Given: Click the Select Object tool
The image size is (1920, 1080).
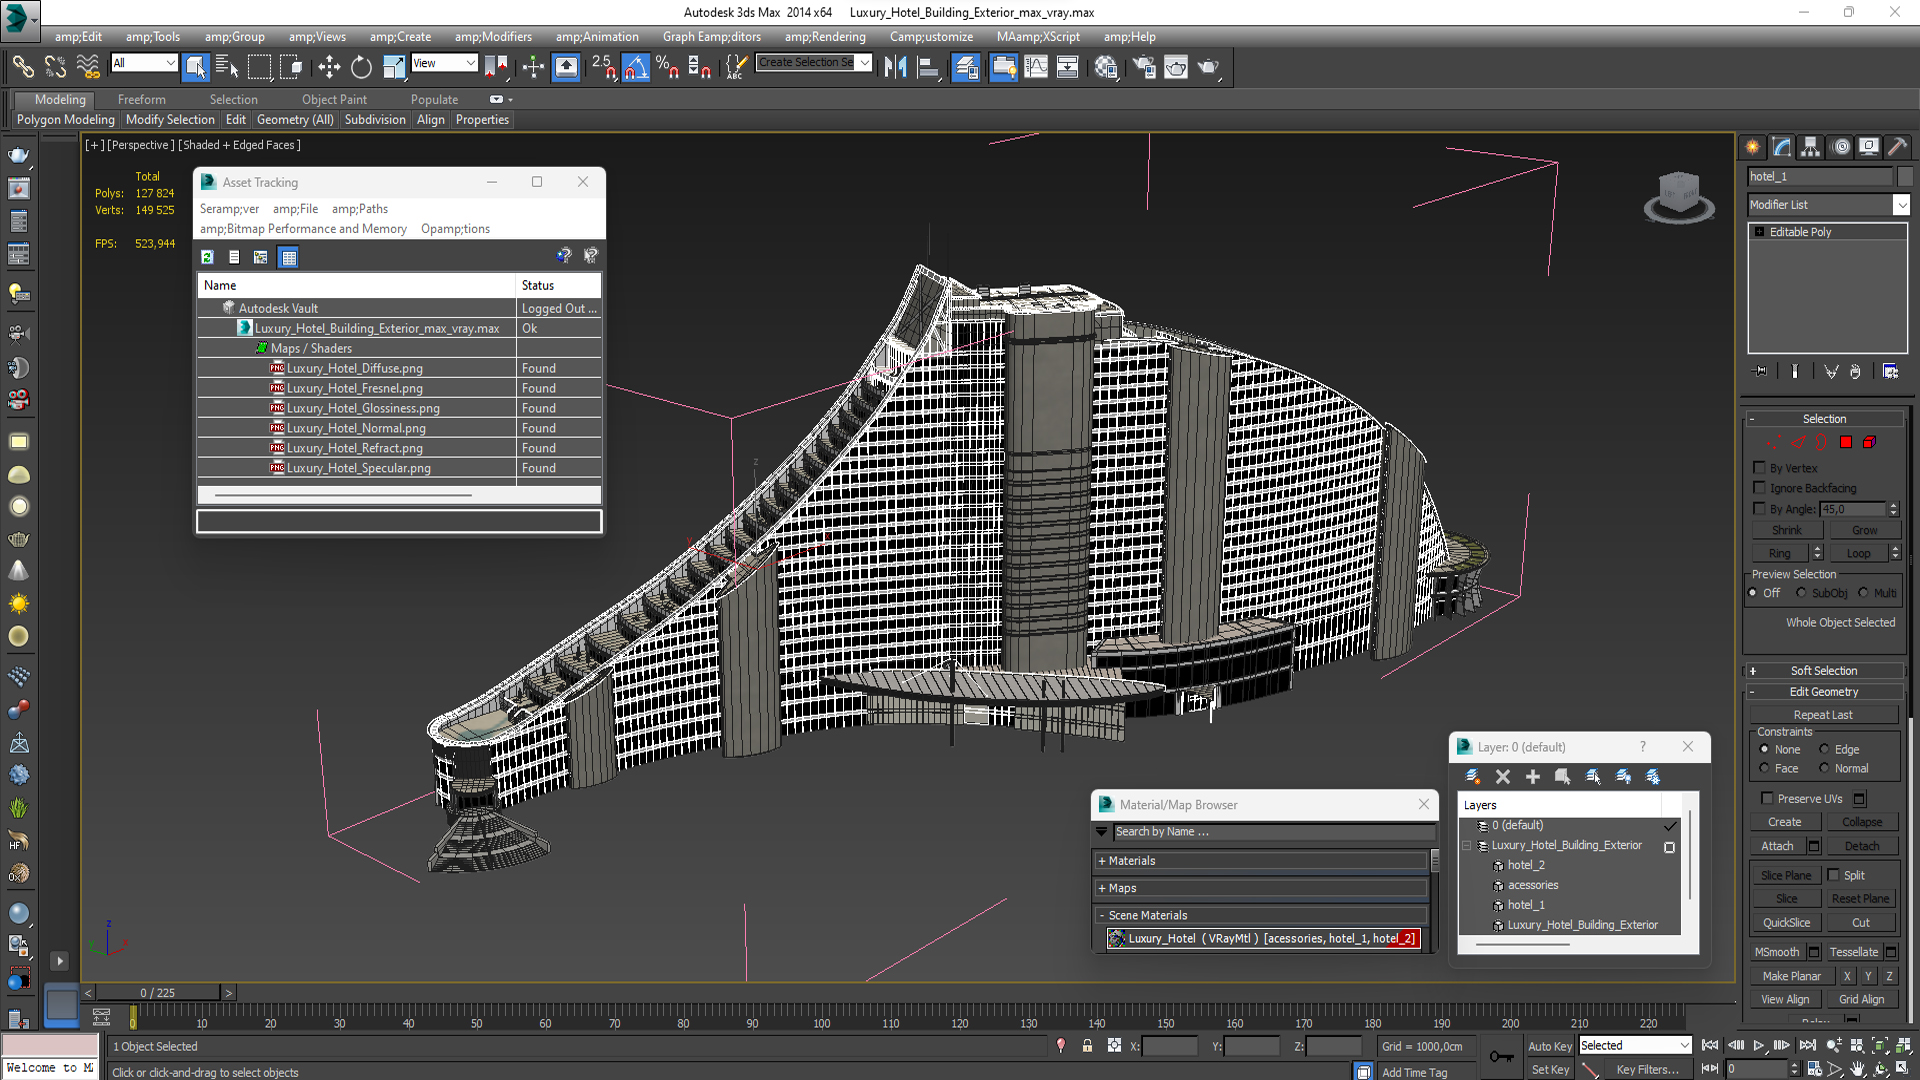Looking at the screenshot, I should tap(196, 67).
